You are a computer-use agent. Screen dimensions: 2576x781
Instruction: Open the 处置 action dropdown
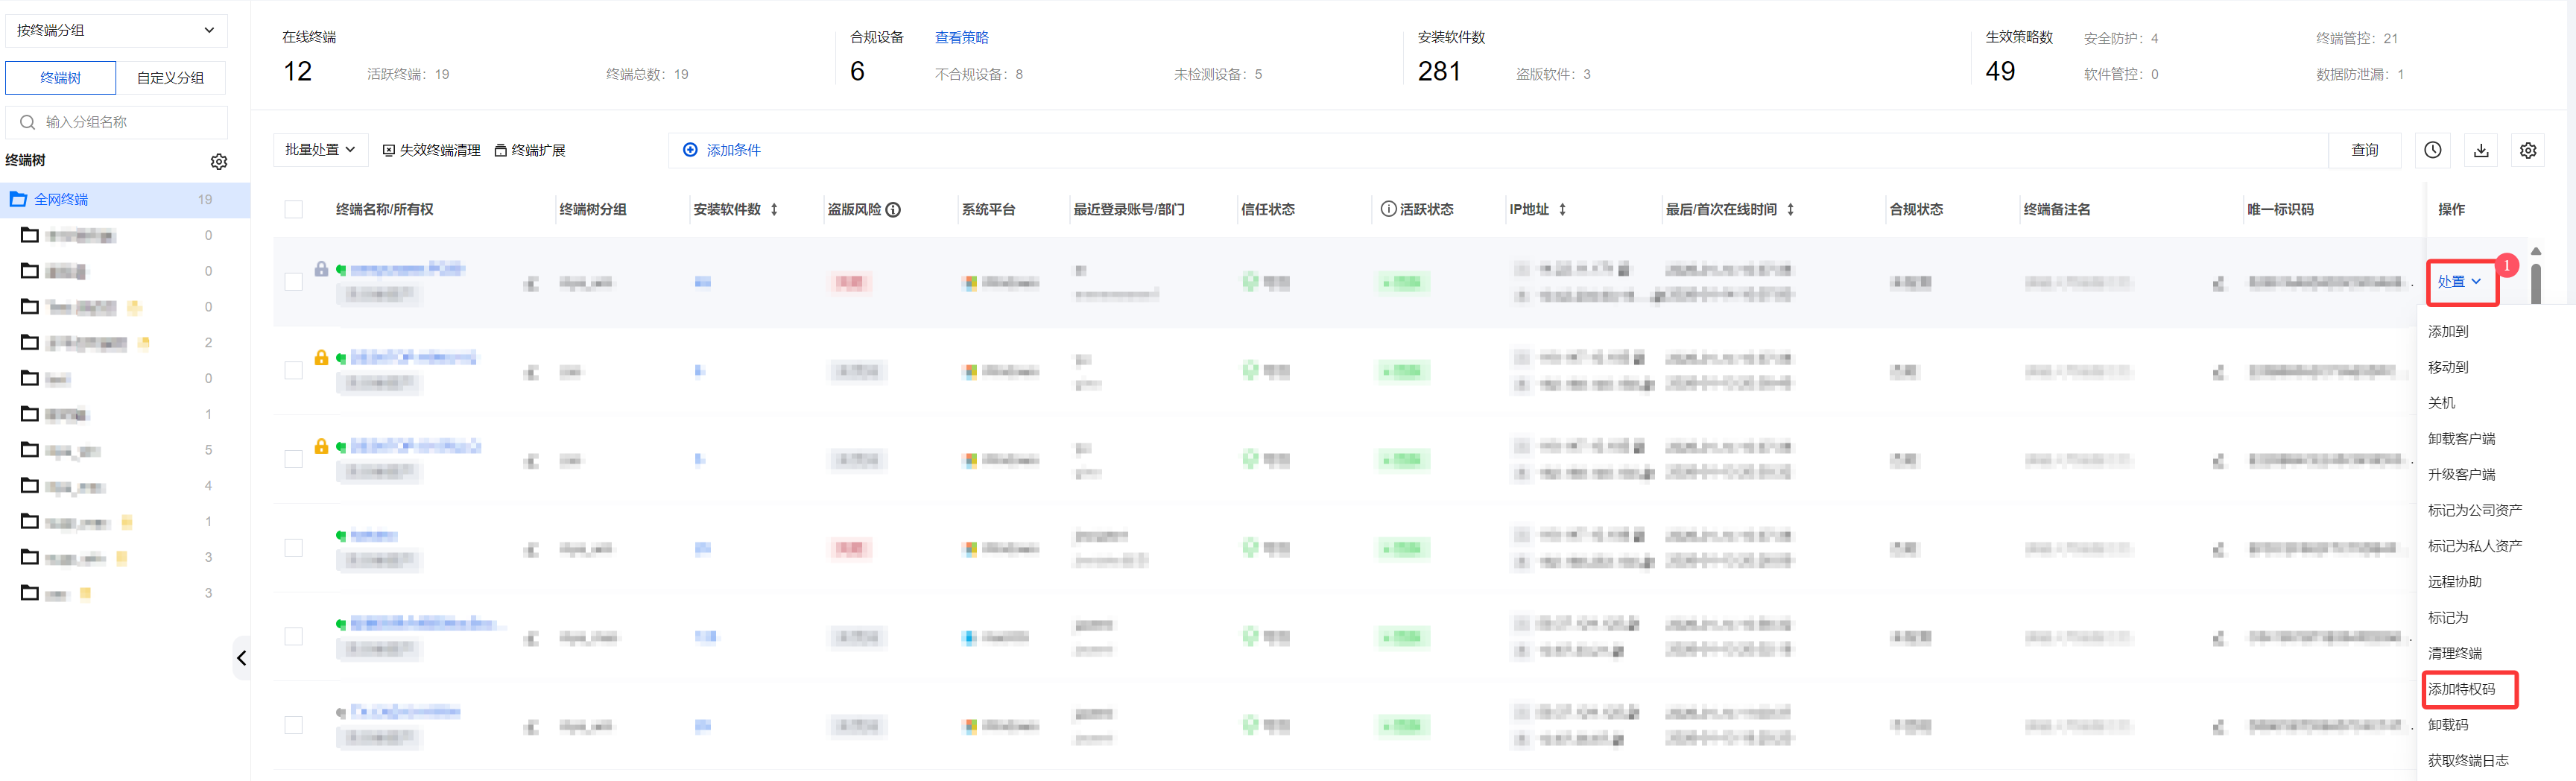(2459, 282)
